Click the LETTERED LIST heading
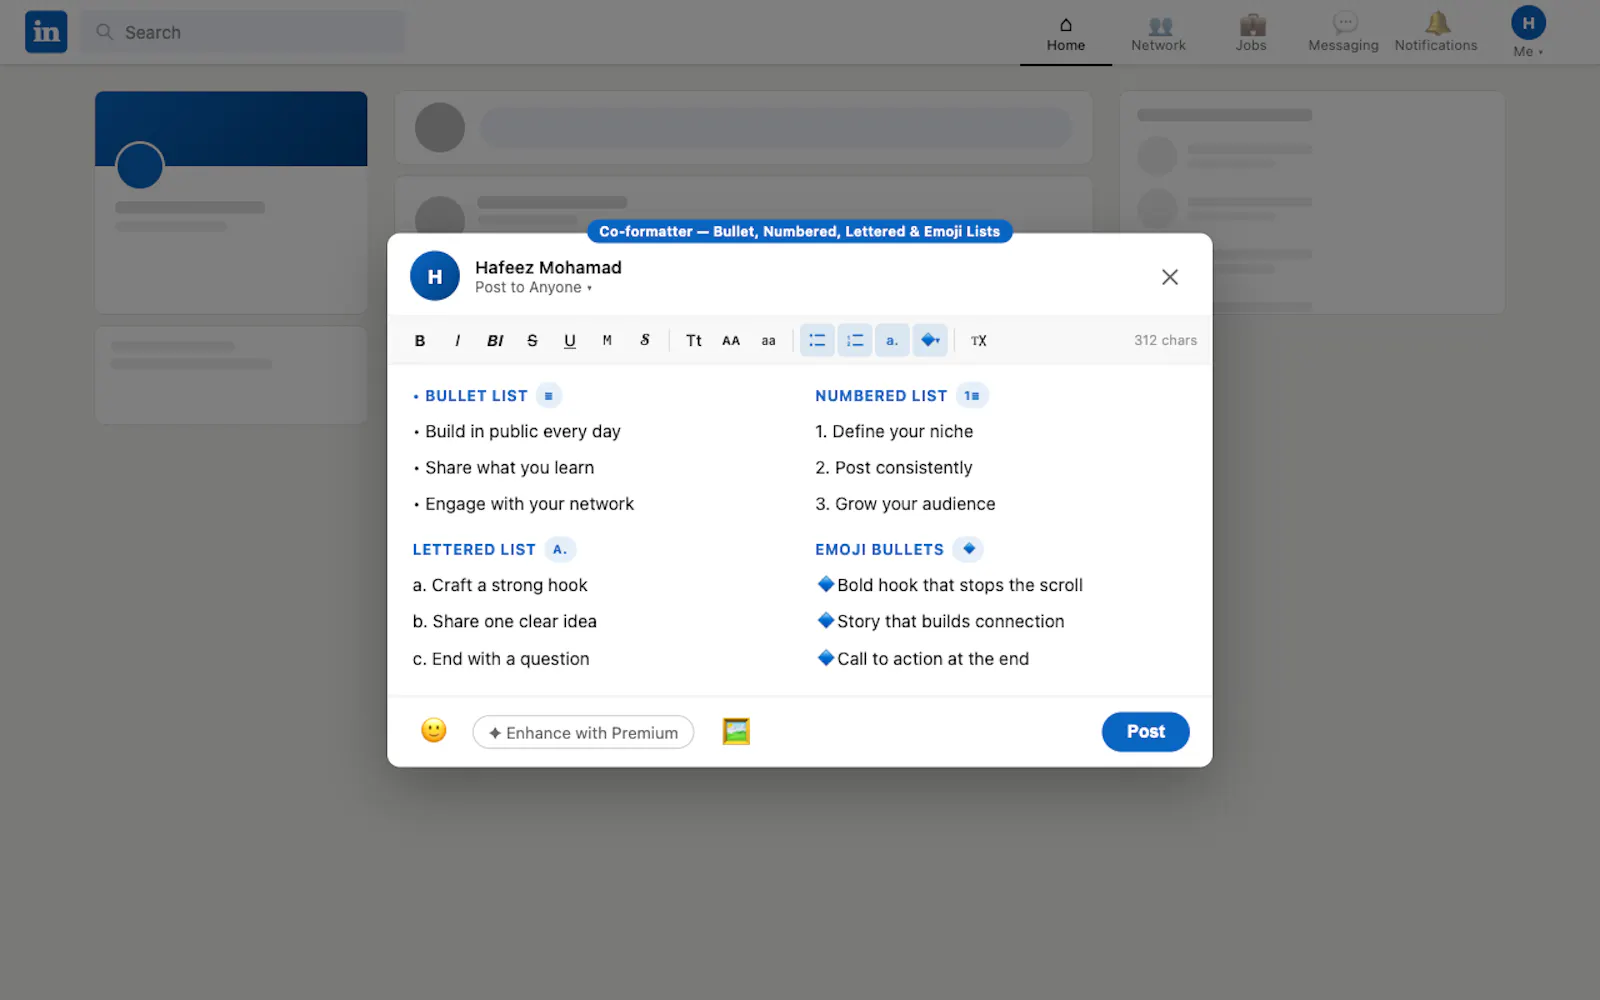The width and height of the screenshot is (1600, 1000). point(474,550)
